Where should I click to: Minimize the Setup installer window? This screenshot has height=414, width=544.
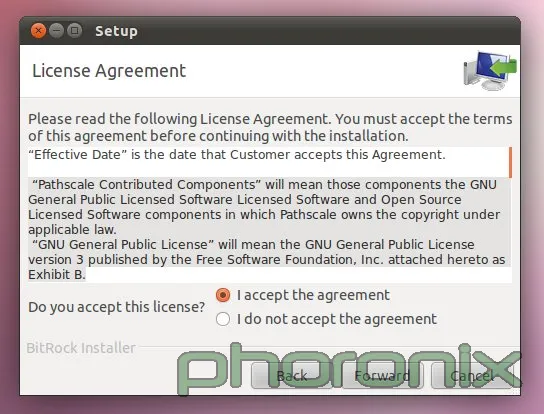point(56,31)
